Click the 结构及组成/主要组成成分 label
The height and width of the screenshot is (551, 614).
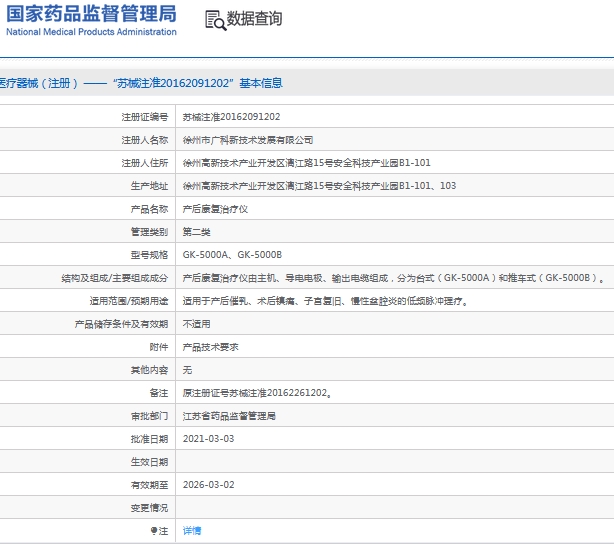click(115, 278)
